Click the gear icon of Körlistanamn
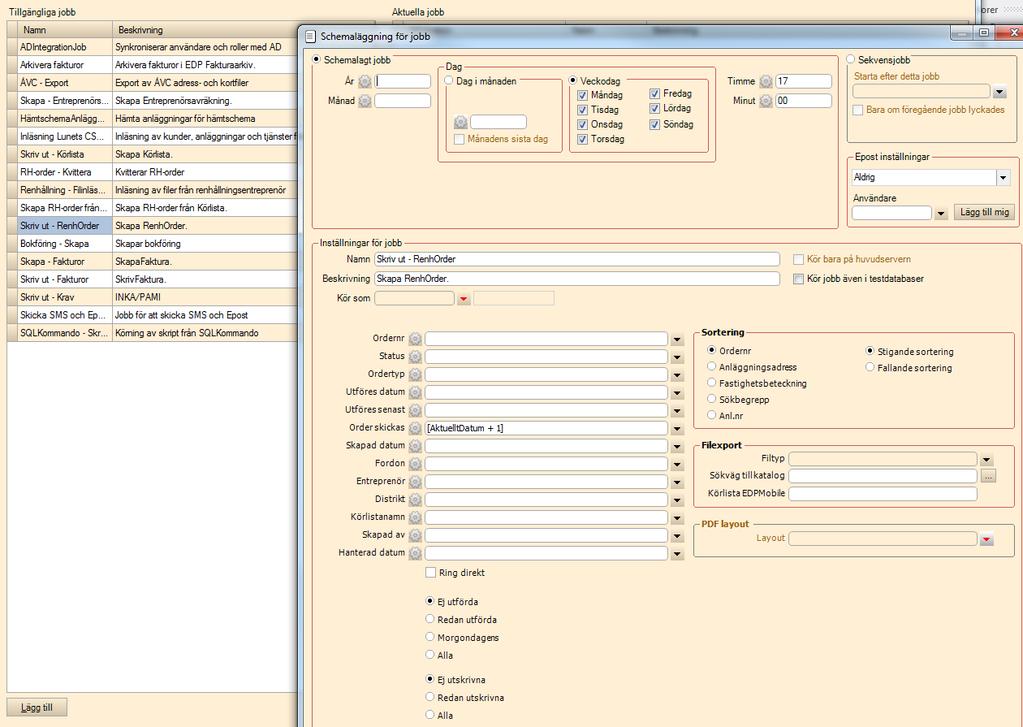This screenshot has width=1023, height=727. coord(415,518)
